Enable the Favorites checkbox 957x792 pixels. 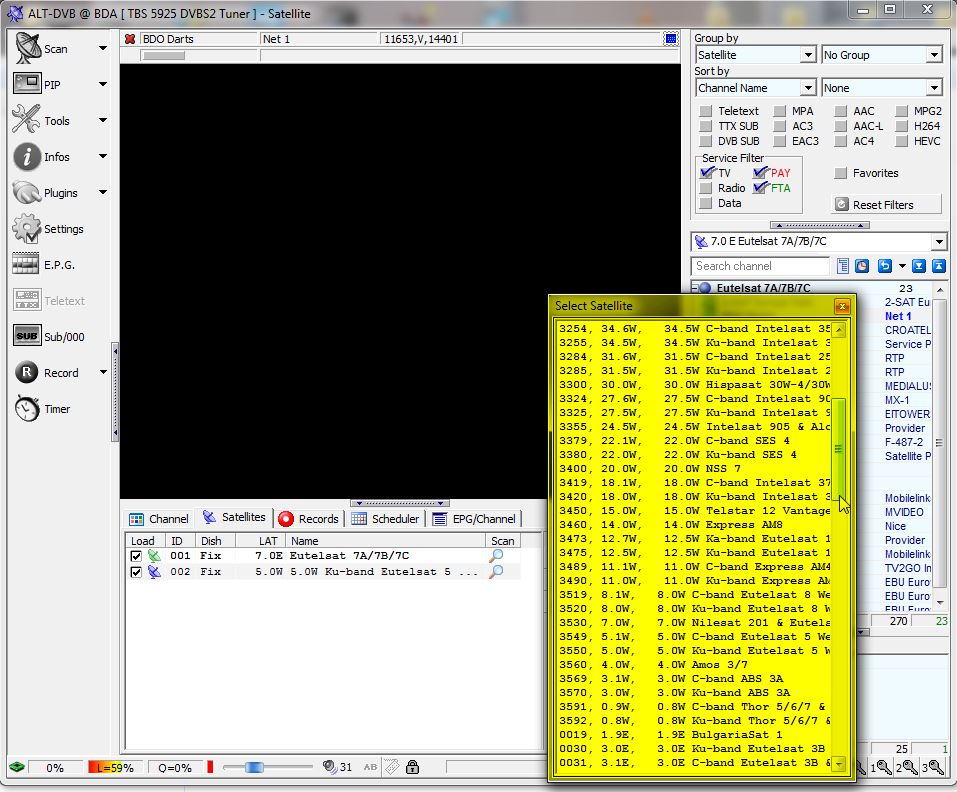pyautogui.click(x=840, y=173)
